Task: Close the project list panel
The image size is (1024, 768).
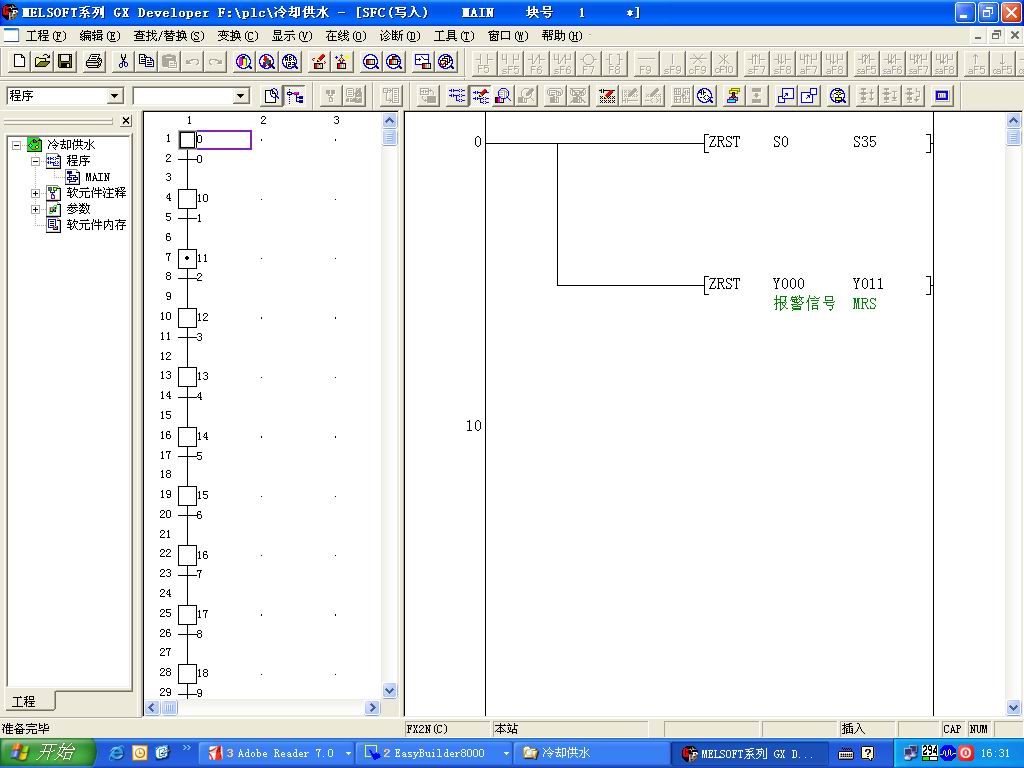Action: tap(126, 121)
